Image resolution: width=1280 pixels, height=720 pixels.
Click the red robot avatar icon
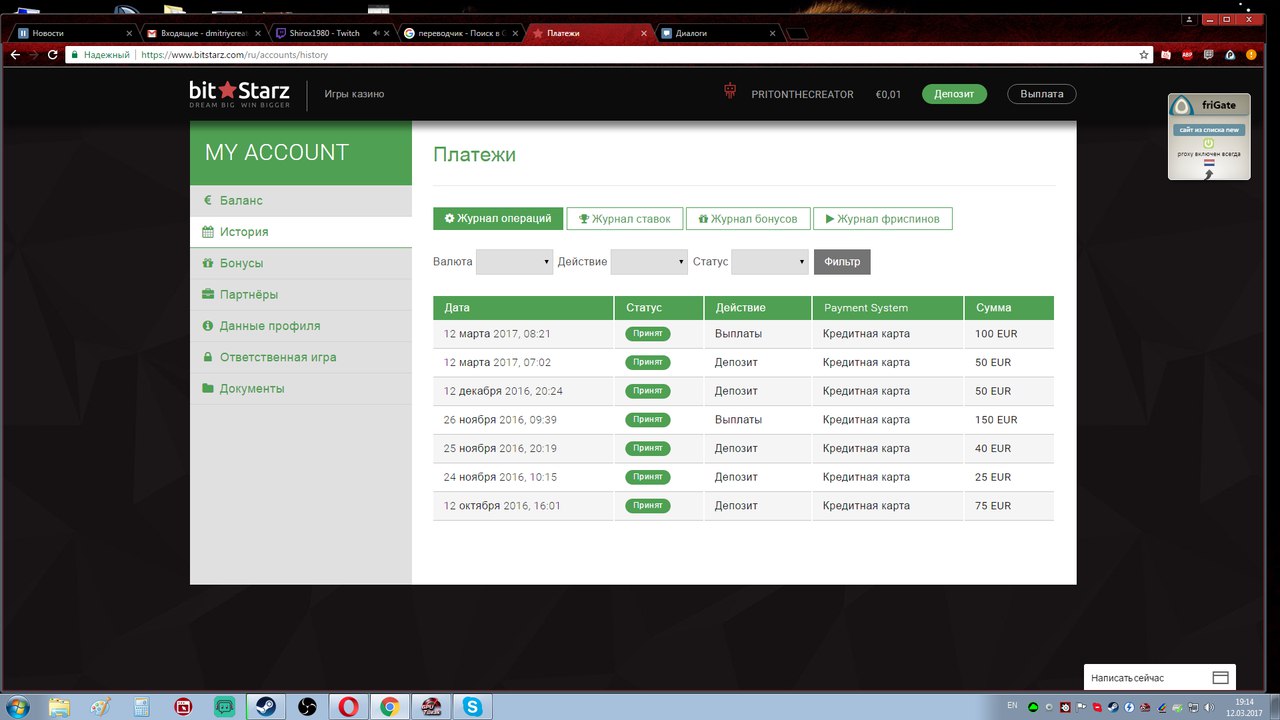coord(730,92)
